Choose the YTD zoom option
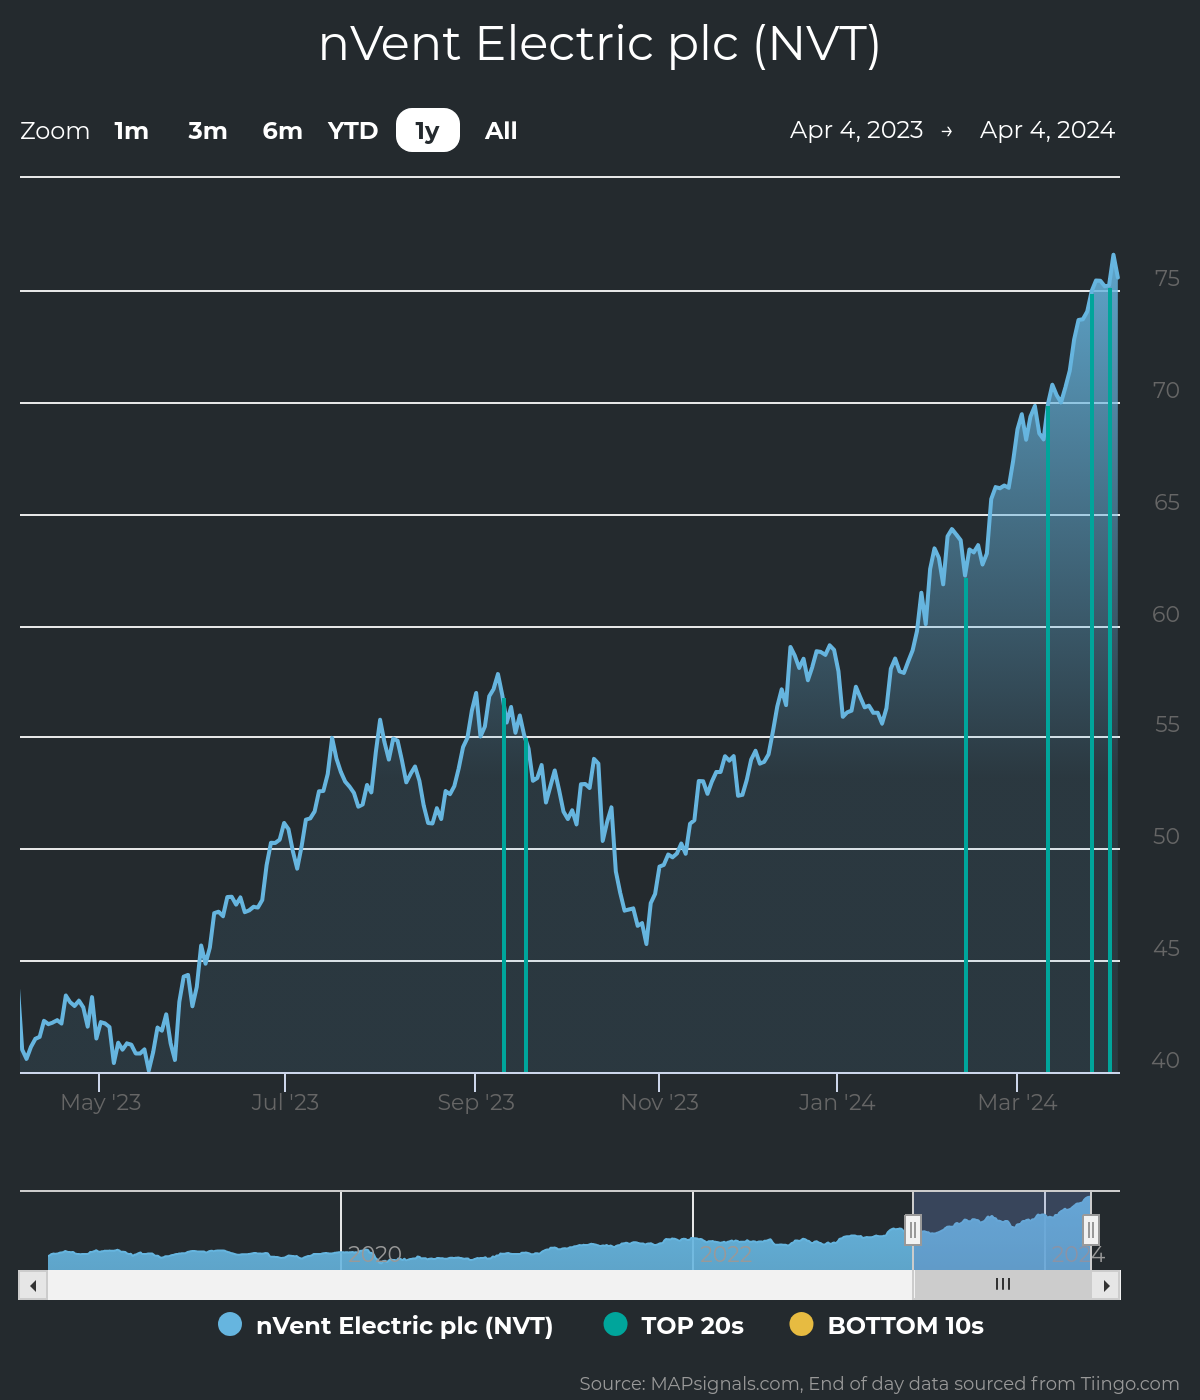Viewport: 1200px width, 1400px height. click(353, 131)
